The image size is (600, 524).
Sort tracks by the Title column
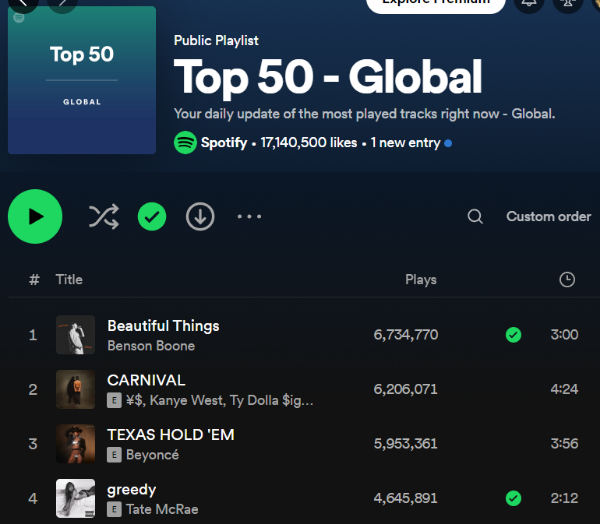[x=69, y=280]
